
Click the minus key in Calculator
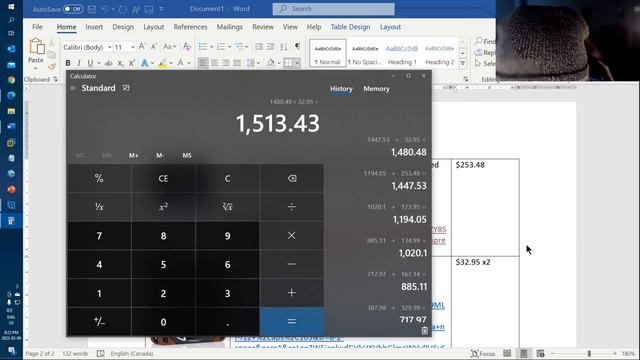point(291,264)
